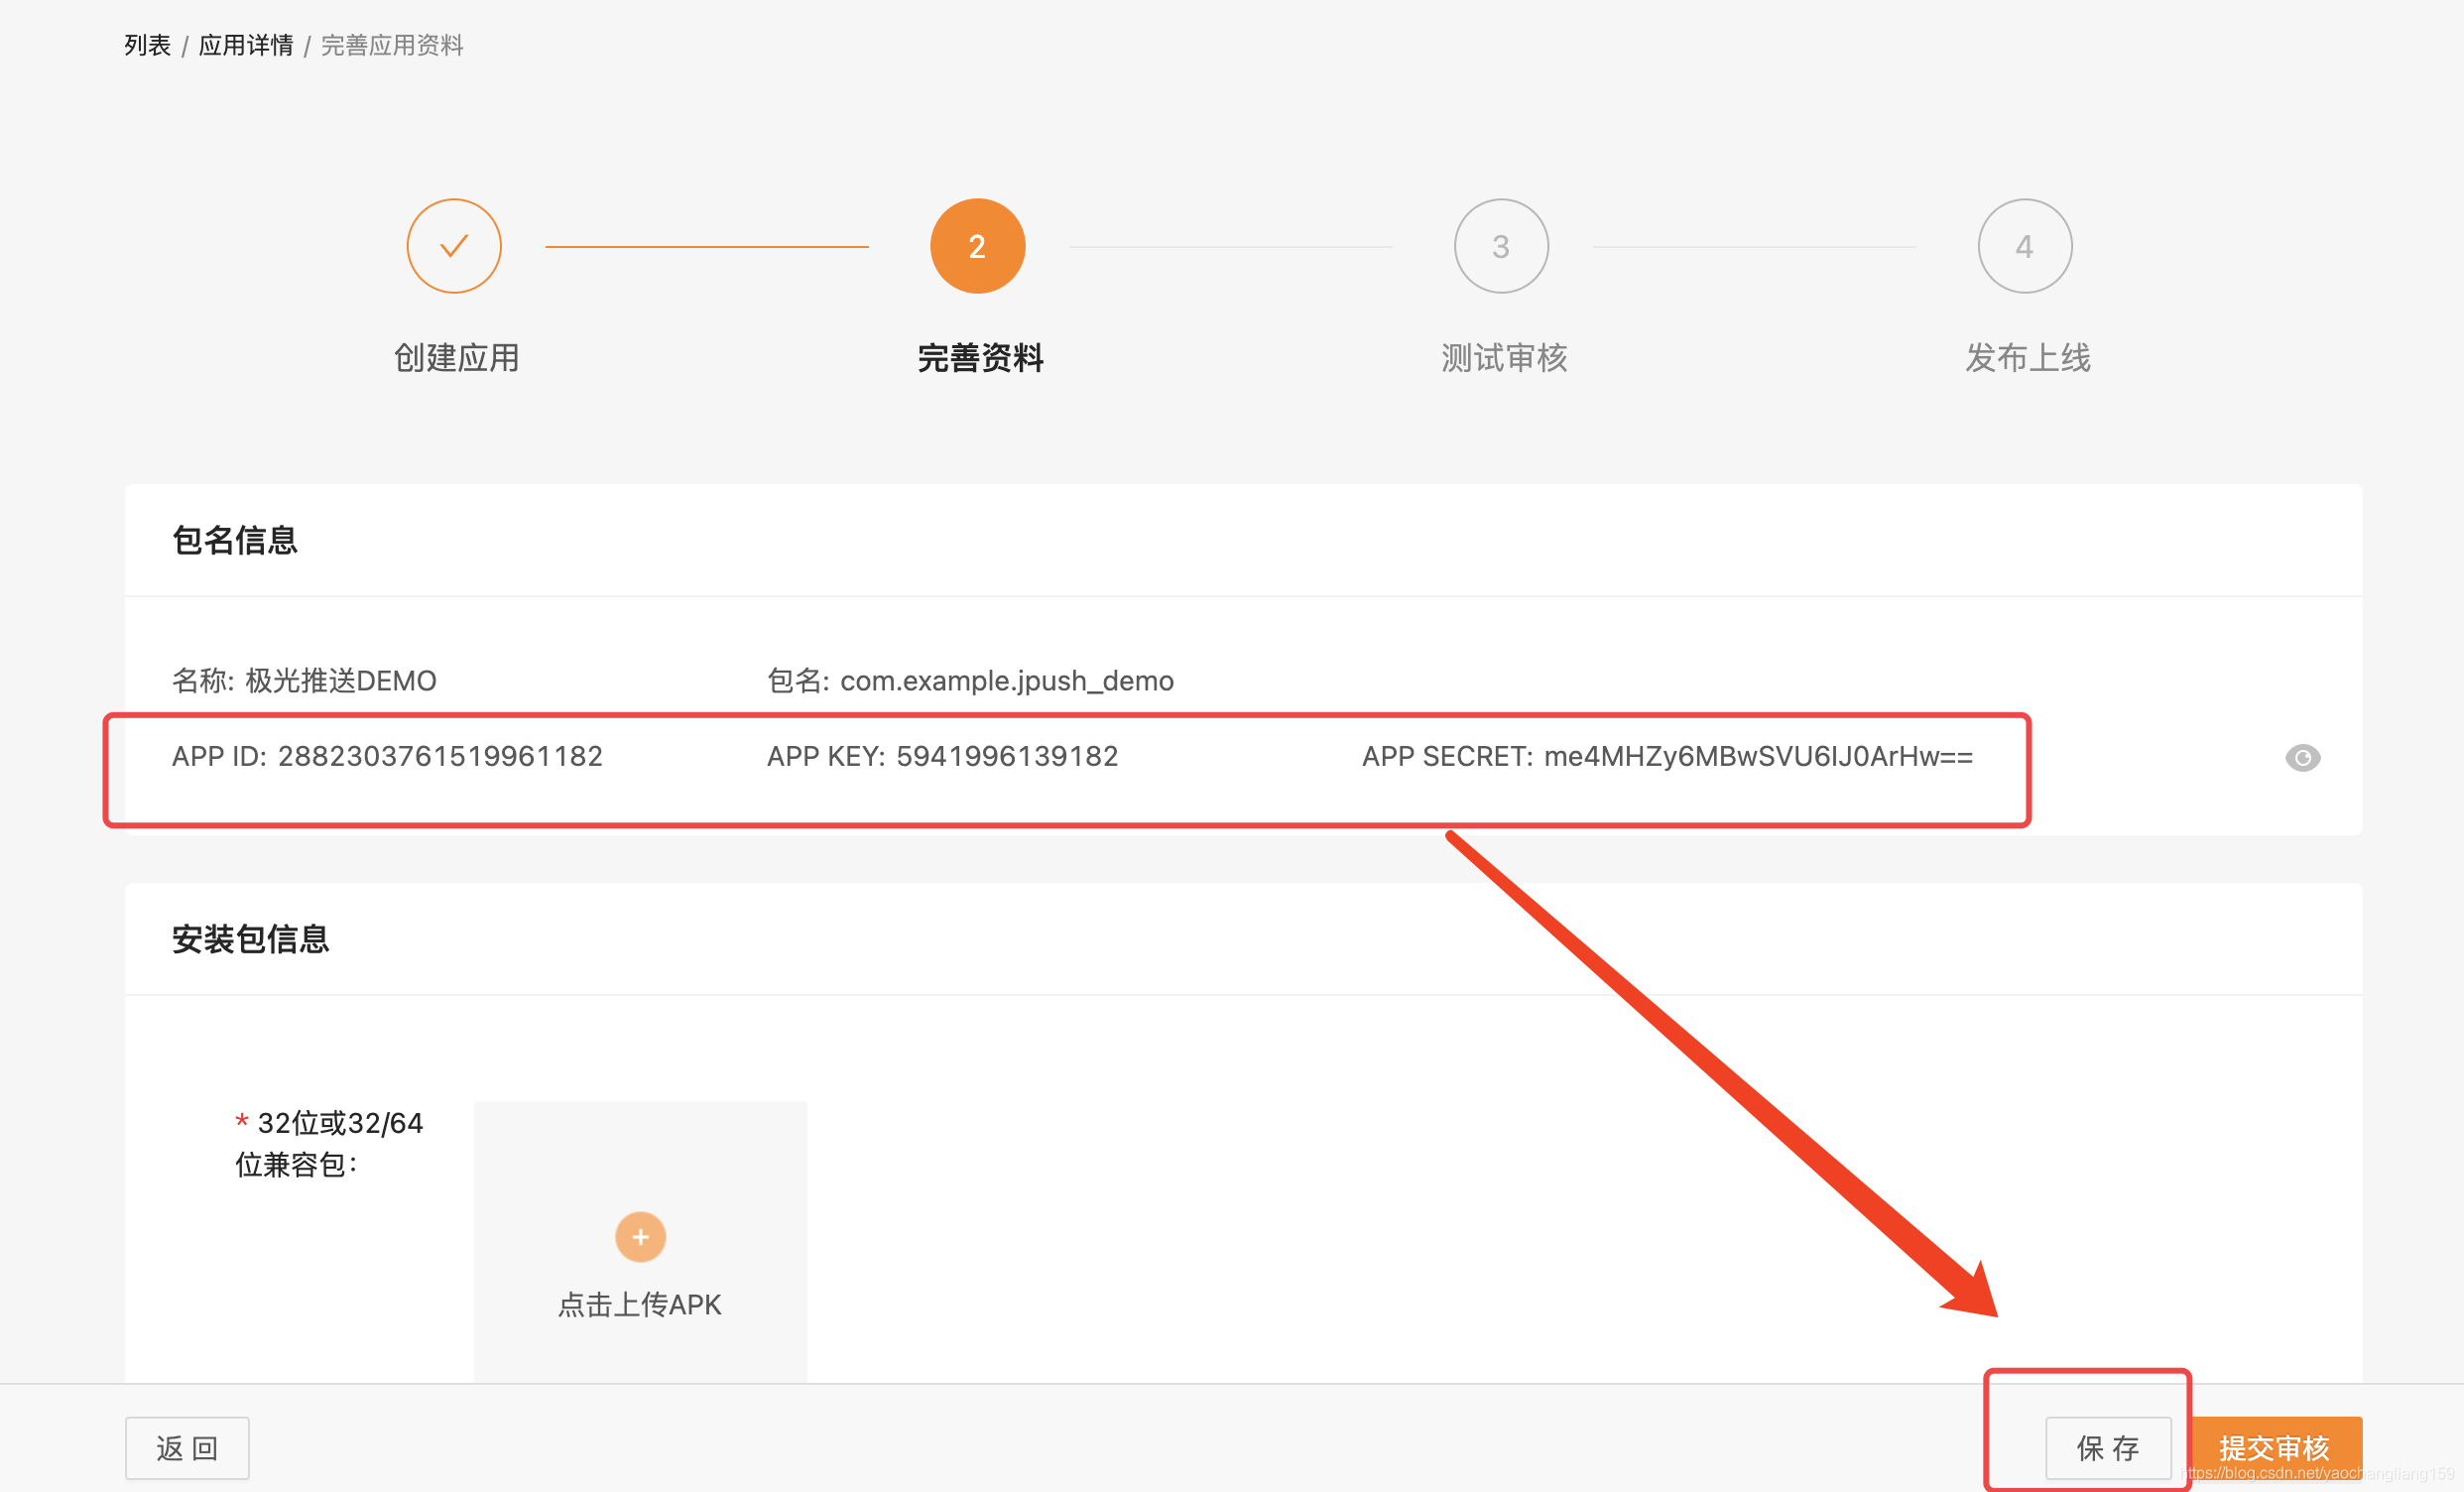This screenshot has width=2464, height=1492.
Task: Click 创建应用 step label
Action: (x=456, y=358)
